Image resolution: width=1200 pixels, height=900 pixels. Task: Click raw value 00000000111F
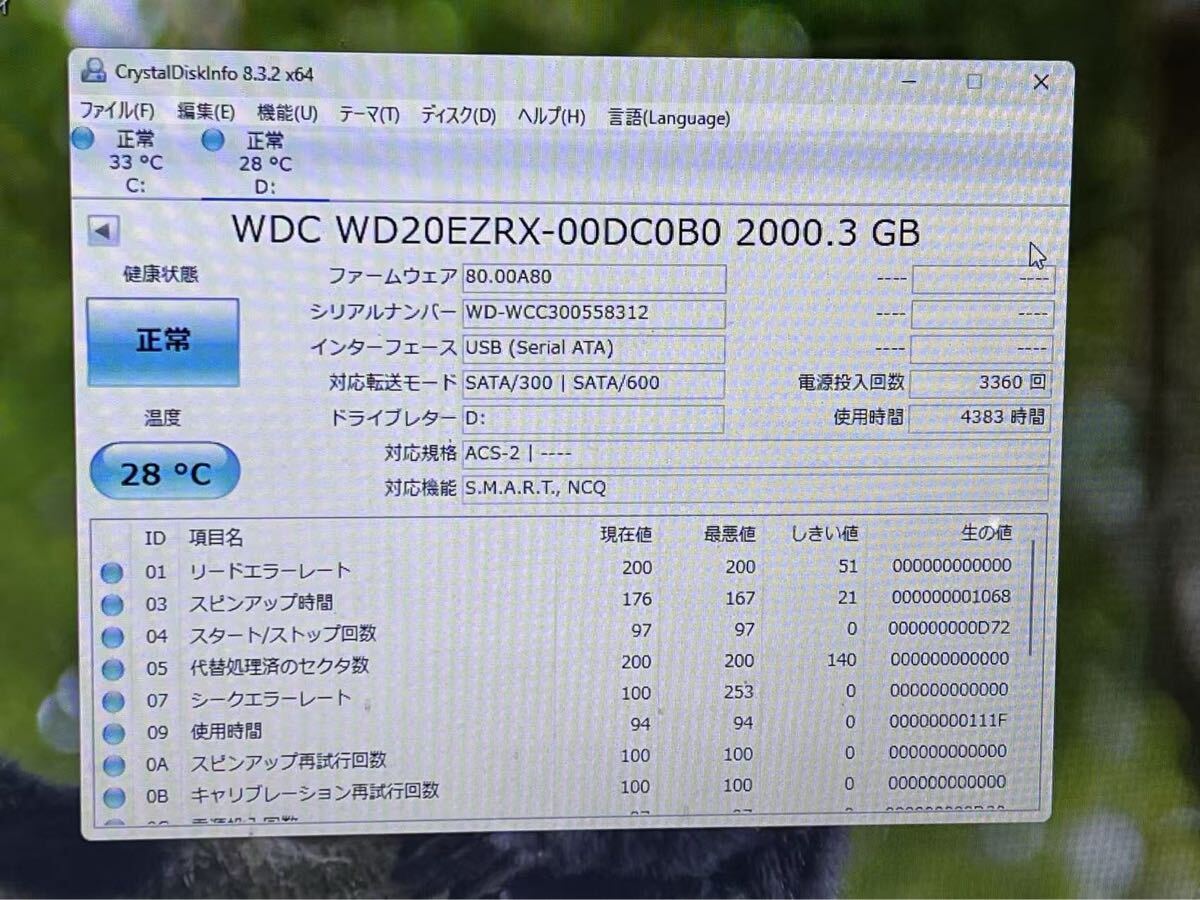[x=950, y=720]
